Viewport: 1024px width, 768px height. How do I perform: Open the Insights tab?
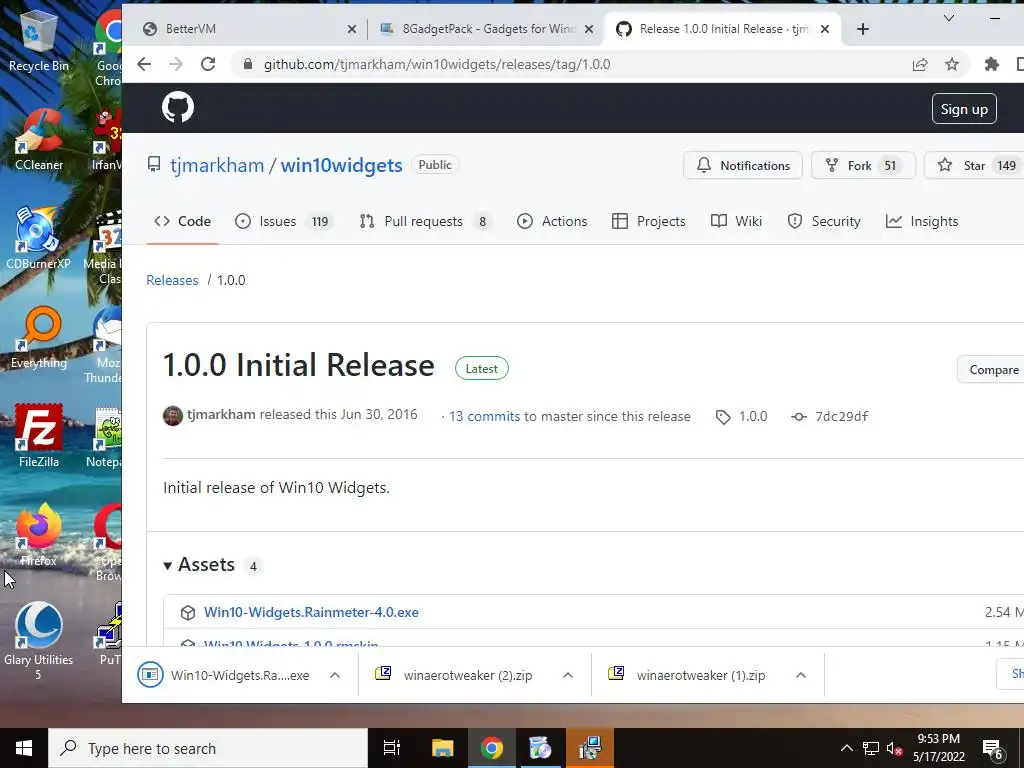921,221
